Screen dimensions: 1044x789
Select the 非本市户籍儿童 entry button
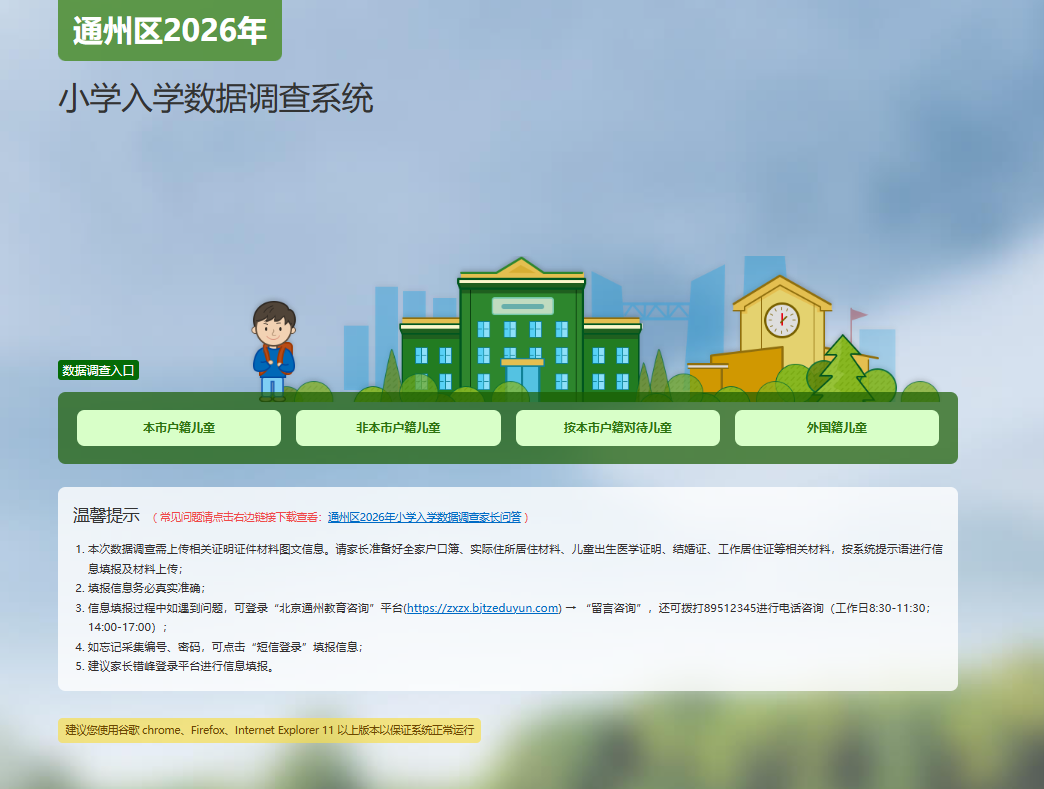pyautogui.click(x=398, y=428)
